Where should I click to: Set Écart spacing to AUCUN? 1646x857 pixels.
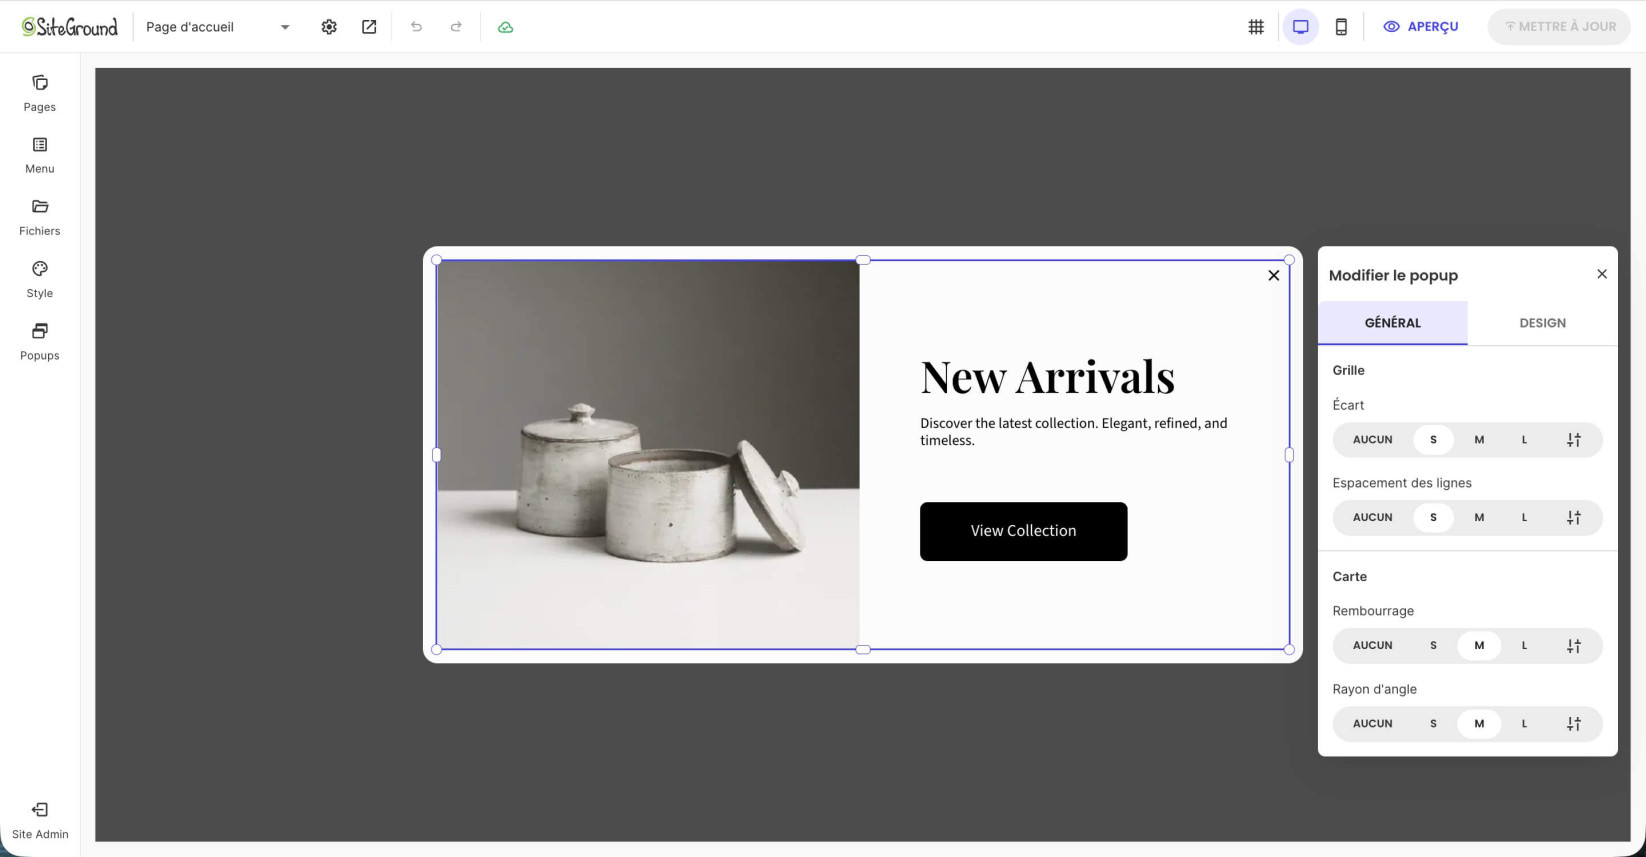click(1372, 440)
